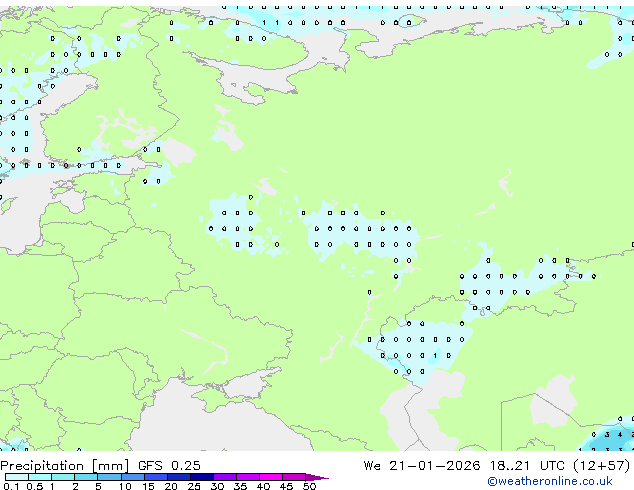634x490 pixels.
Task: Click the 2–5 mm legend swatch
Action: (x=86, y=477)
